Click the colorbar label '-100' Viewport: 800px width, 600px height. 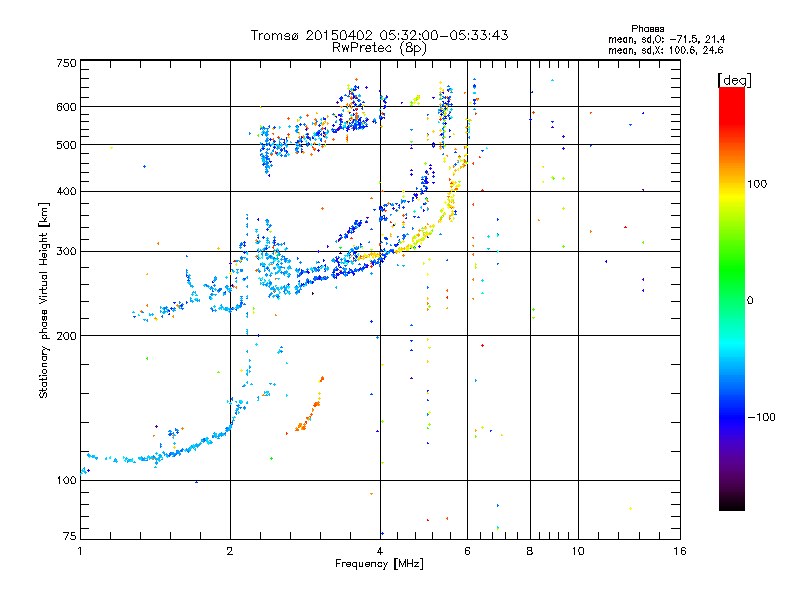point(762,417)
